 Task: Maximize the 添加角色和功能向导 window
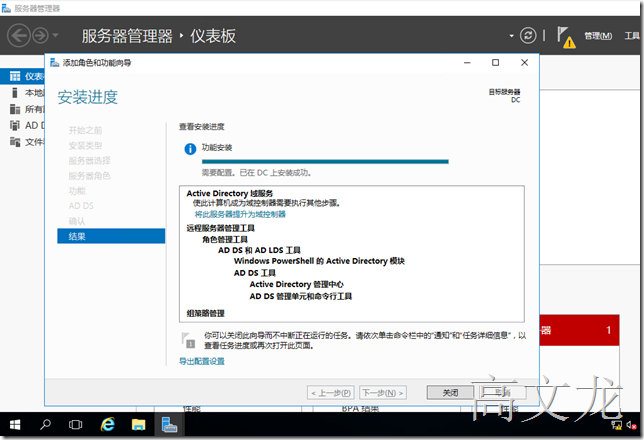495,62
